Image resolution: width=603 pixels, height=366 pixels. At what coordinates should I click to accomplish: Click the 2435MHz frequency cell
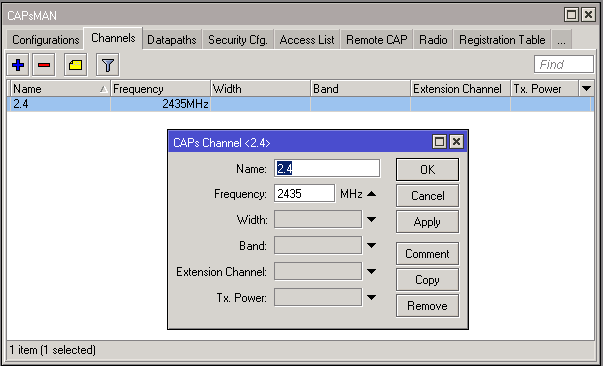[x=160, y=104]
